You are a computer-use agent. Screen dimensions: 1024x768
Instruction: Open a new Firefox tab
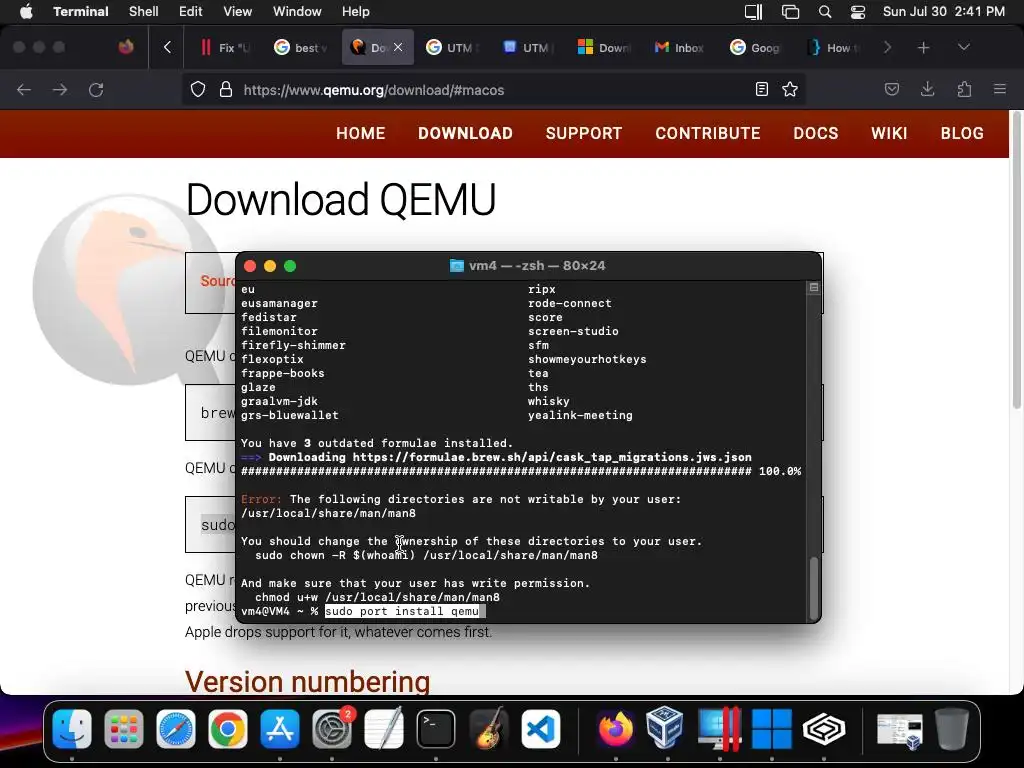pos(923,47)
